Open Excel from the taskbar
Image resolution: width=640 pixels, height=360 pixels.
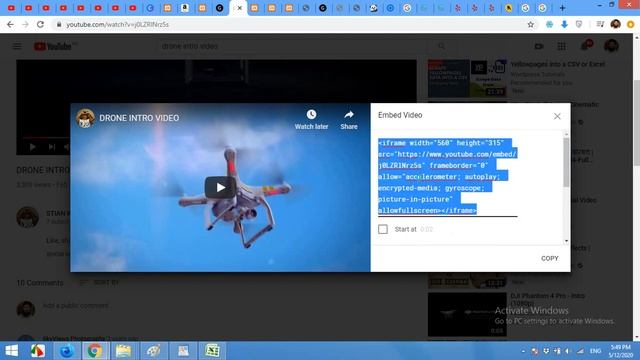coord(212,351)
